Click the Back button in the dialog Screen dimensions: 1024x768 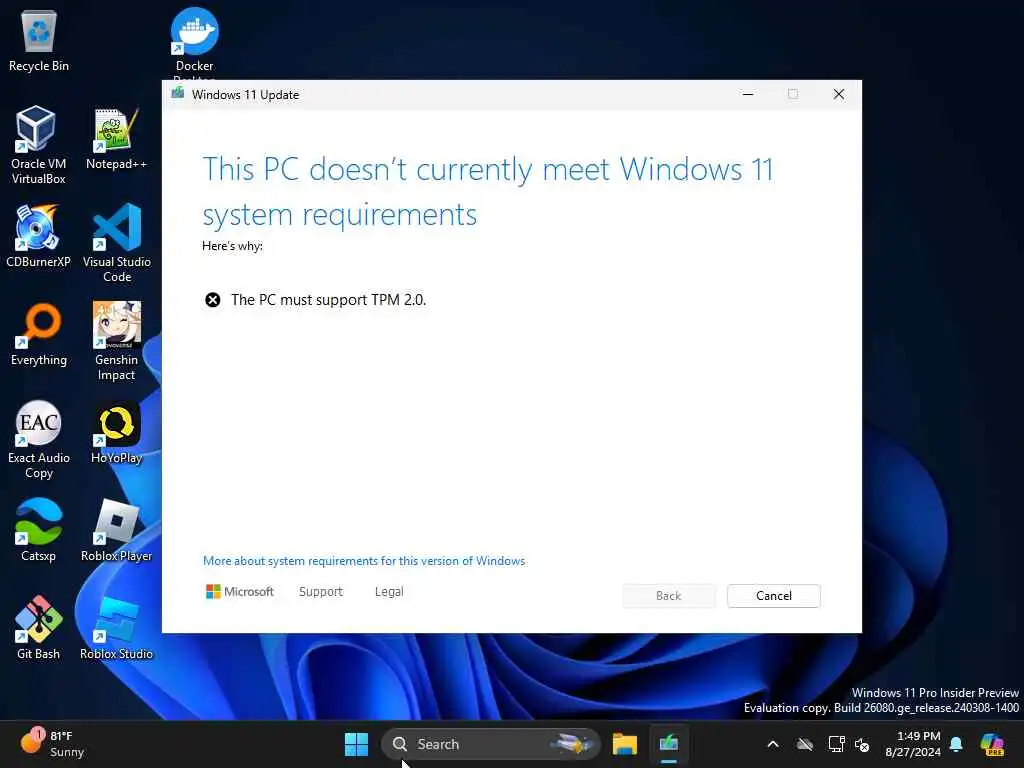coord(669,596)
